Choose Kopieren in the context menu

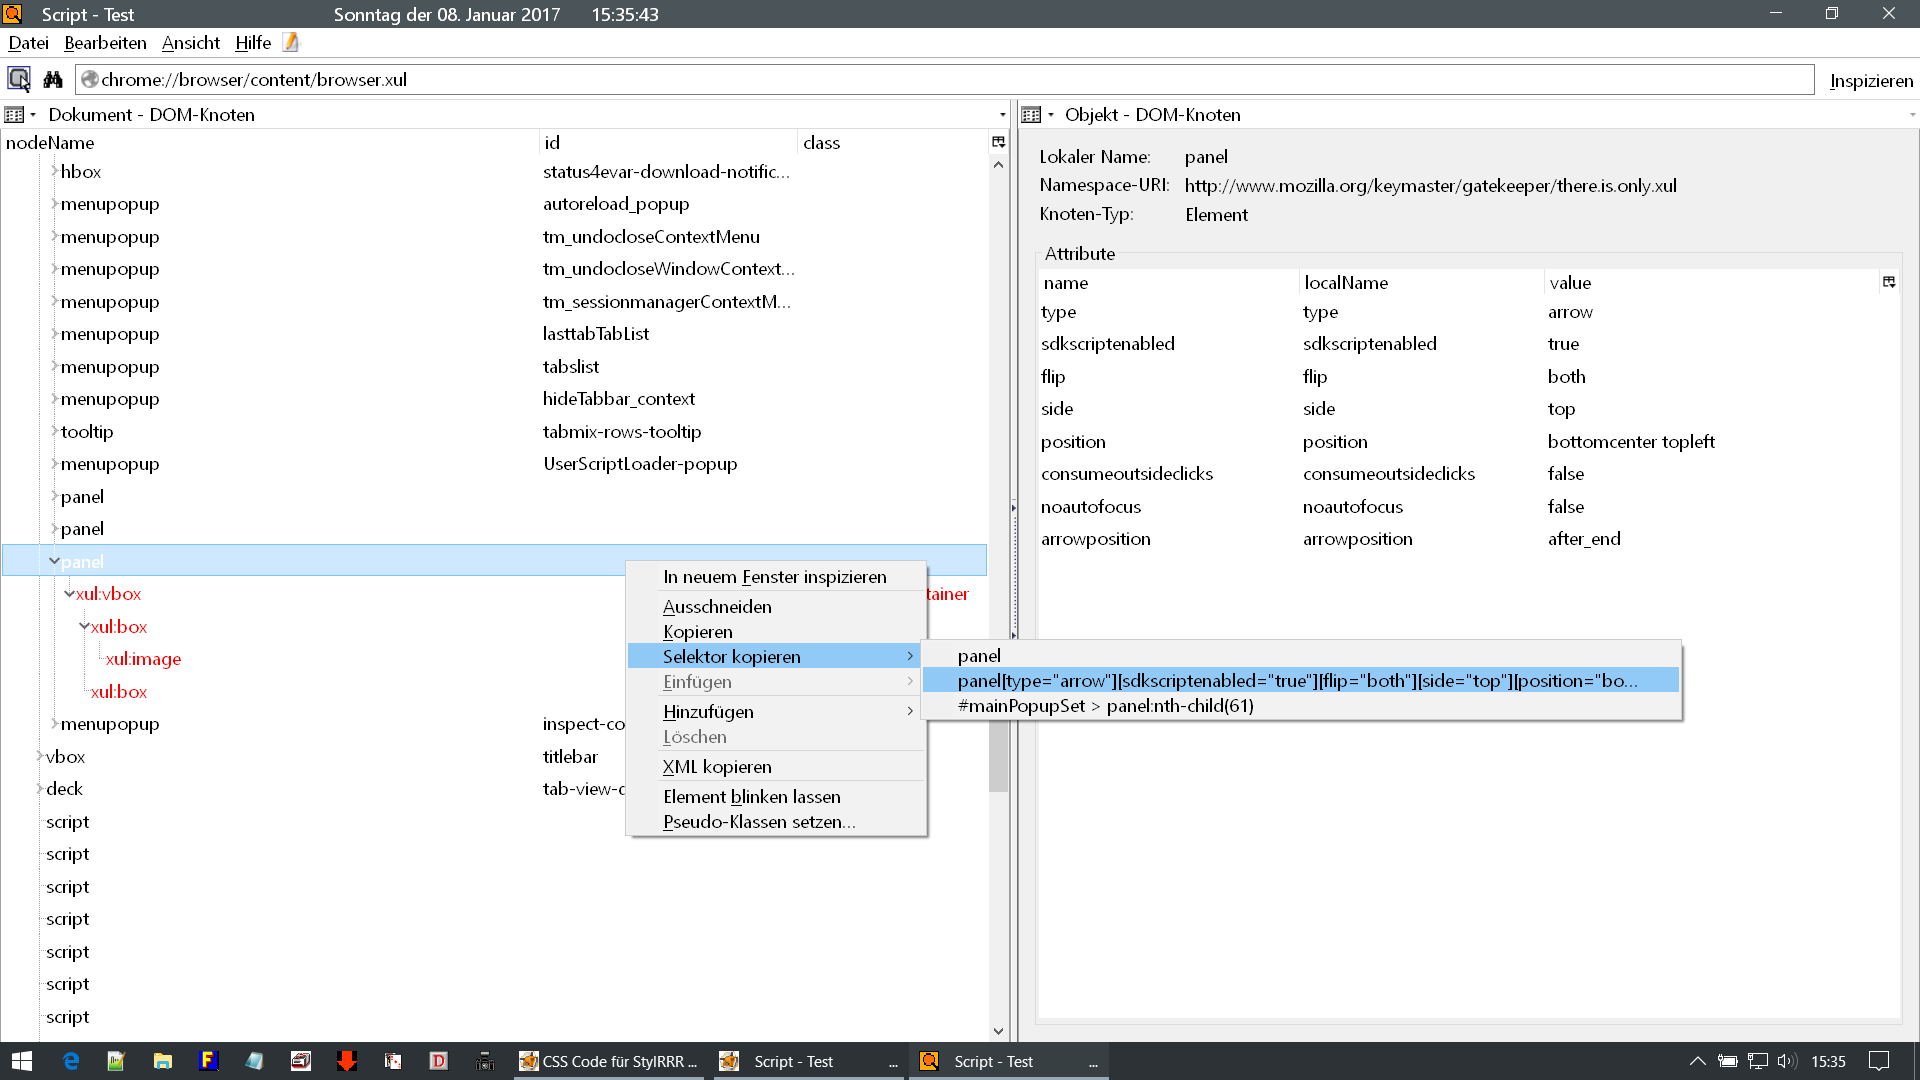[698, 632]
